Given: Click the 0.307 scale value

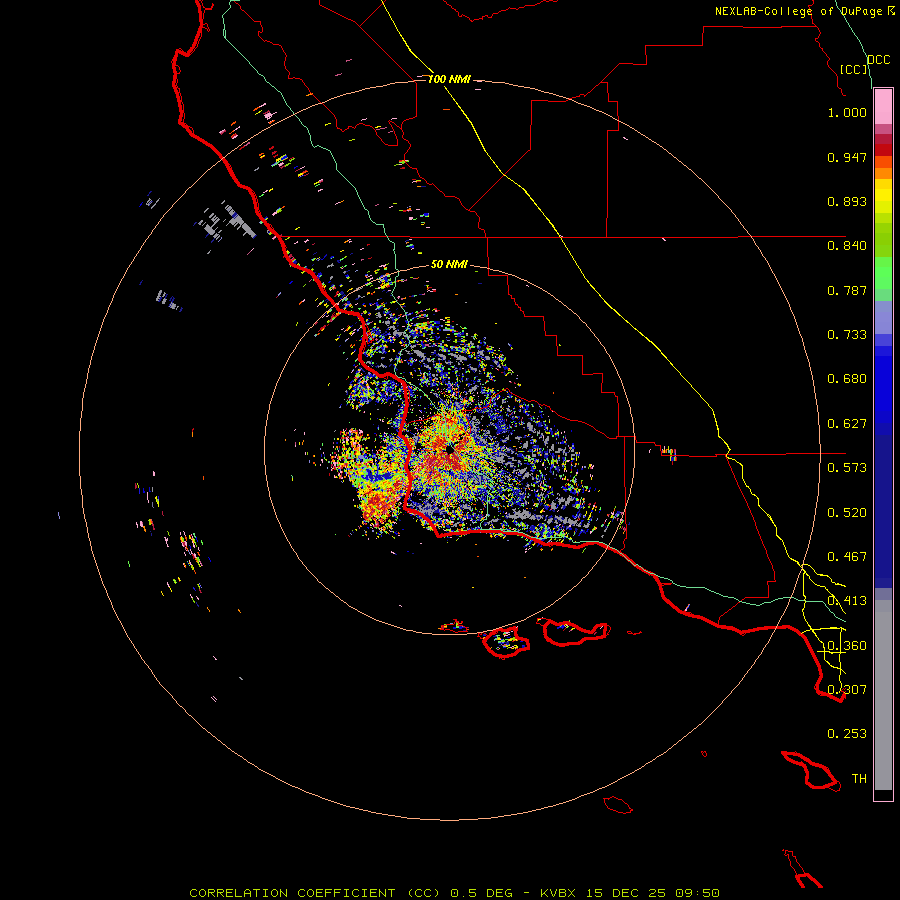Looking at the screenshot, I should (847, 690).
